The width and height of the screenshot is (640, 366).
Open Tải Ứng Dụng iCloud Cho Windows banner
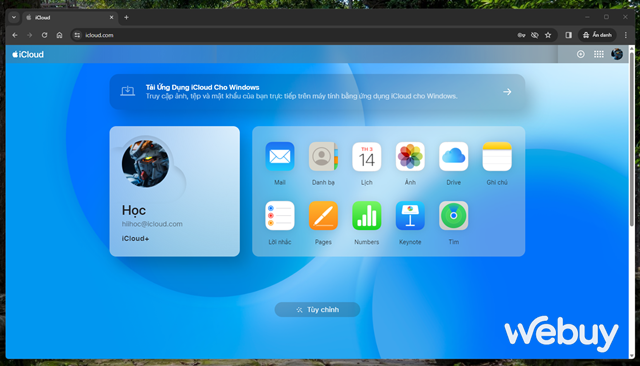(x=317, y=92)
